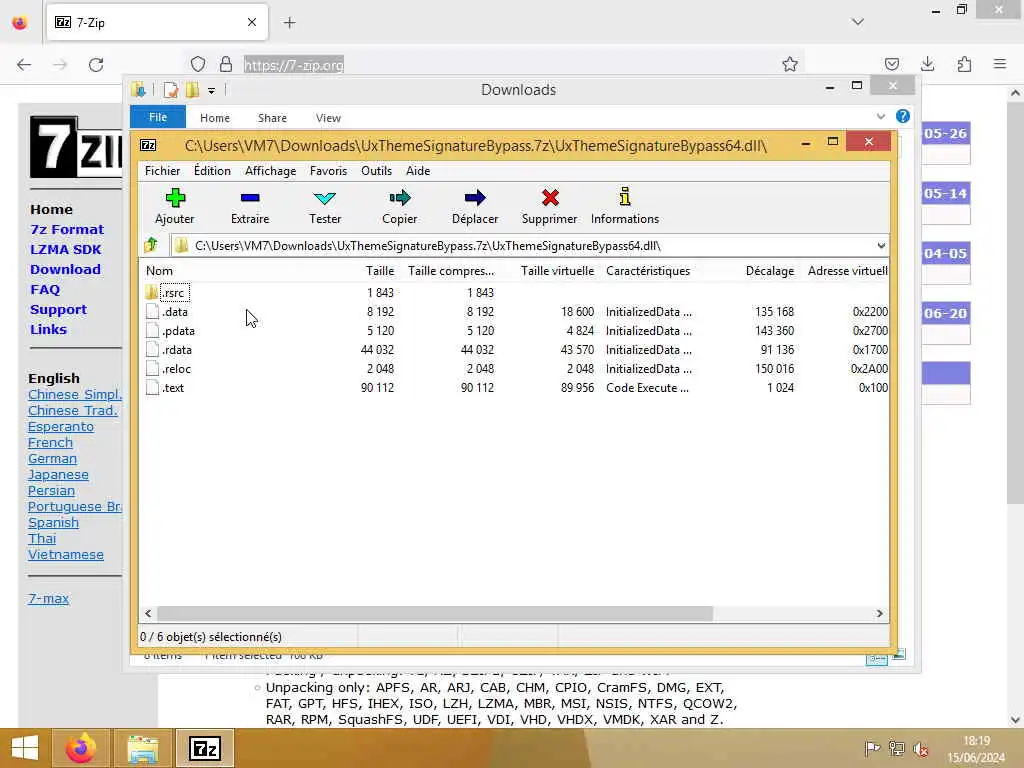This screenshot has height=768, width=1024.
Task: Click the 7z icon in the 7-Zip title bar
Action: 148,145
